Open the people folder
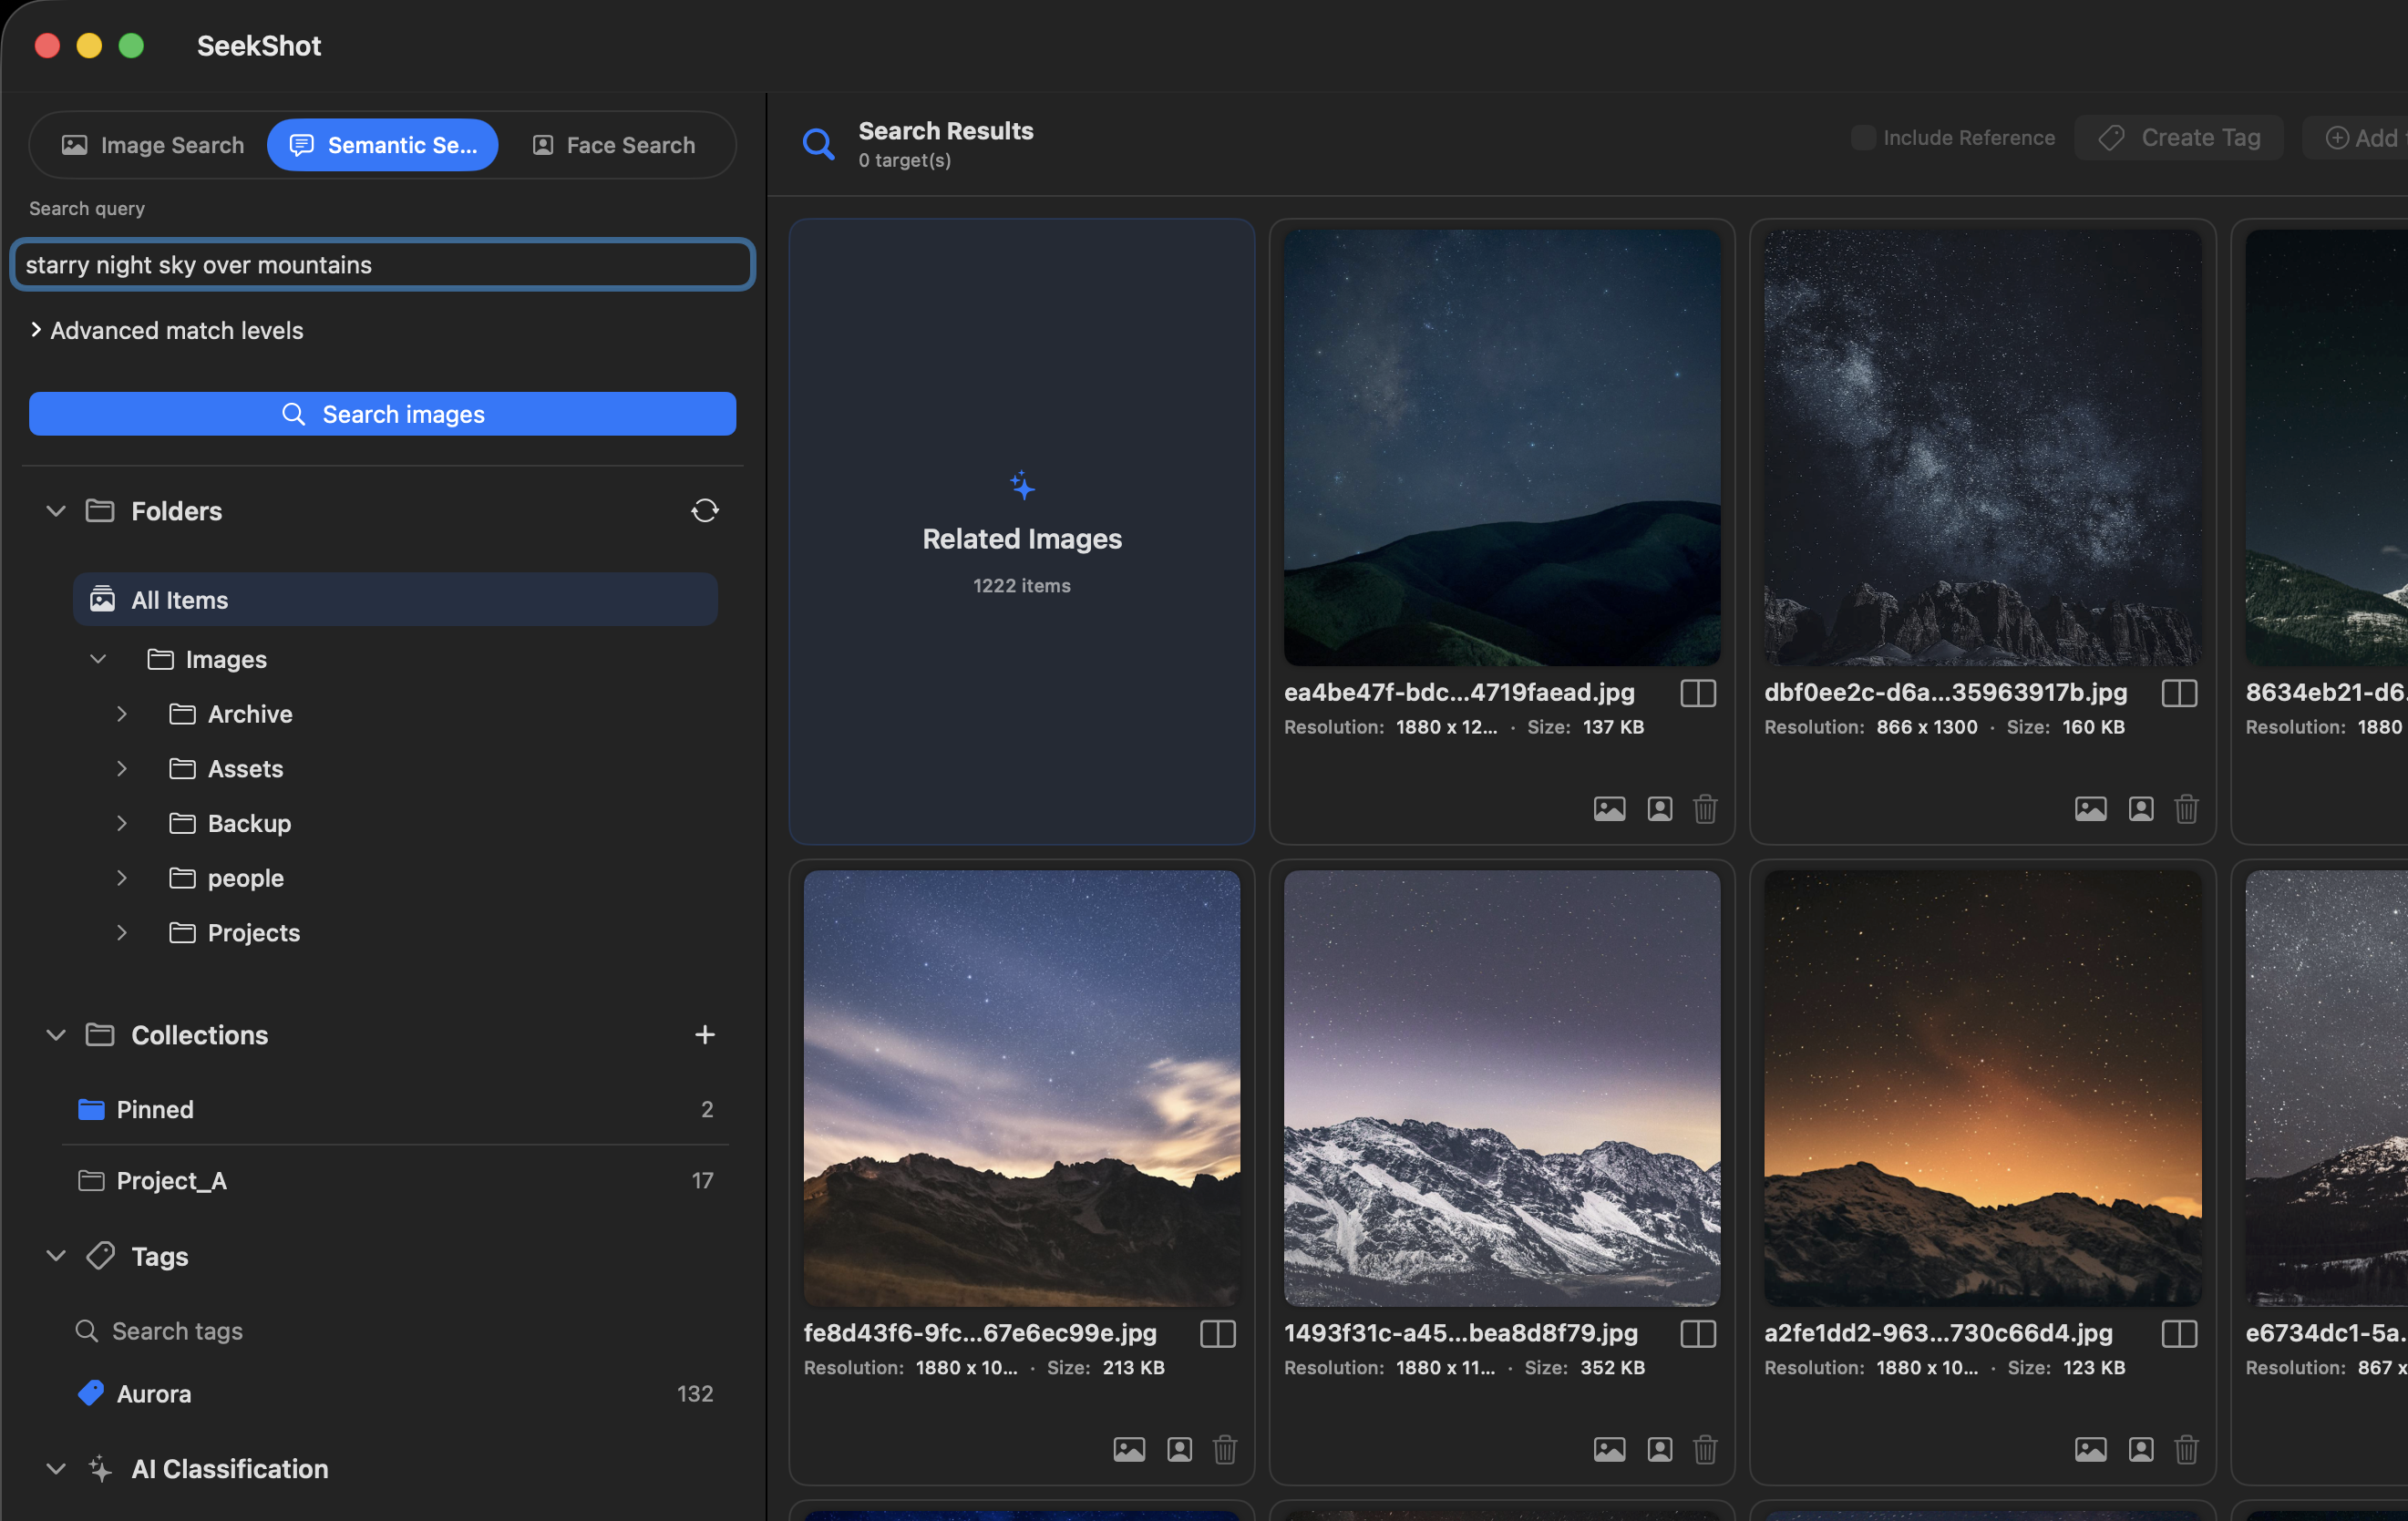Viewport: 2408px width, 1521px height. pos(245,878)
